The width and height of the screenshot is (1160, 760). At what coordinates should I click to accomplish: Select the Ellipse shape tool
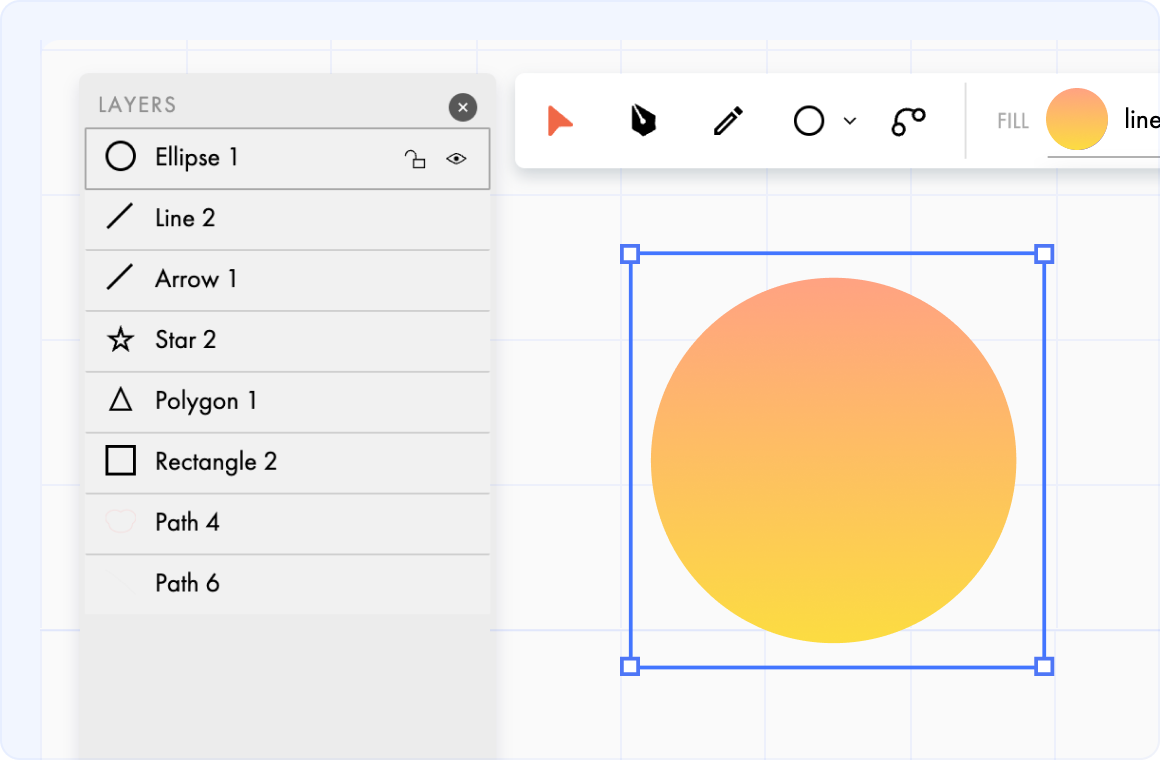point(809,120)
